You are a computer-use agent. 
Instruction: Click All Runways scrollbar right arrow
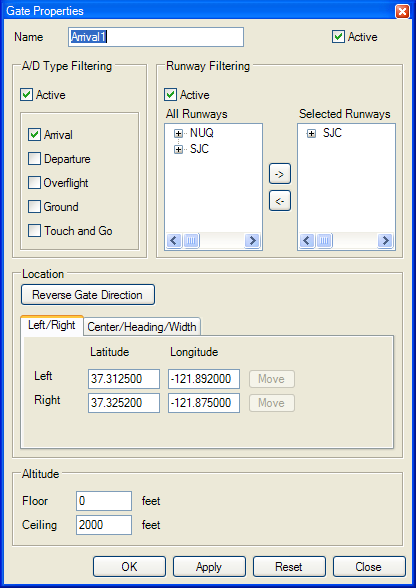point(252,240)
